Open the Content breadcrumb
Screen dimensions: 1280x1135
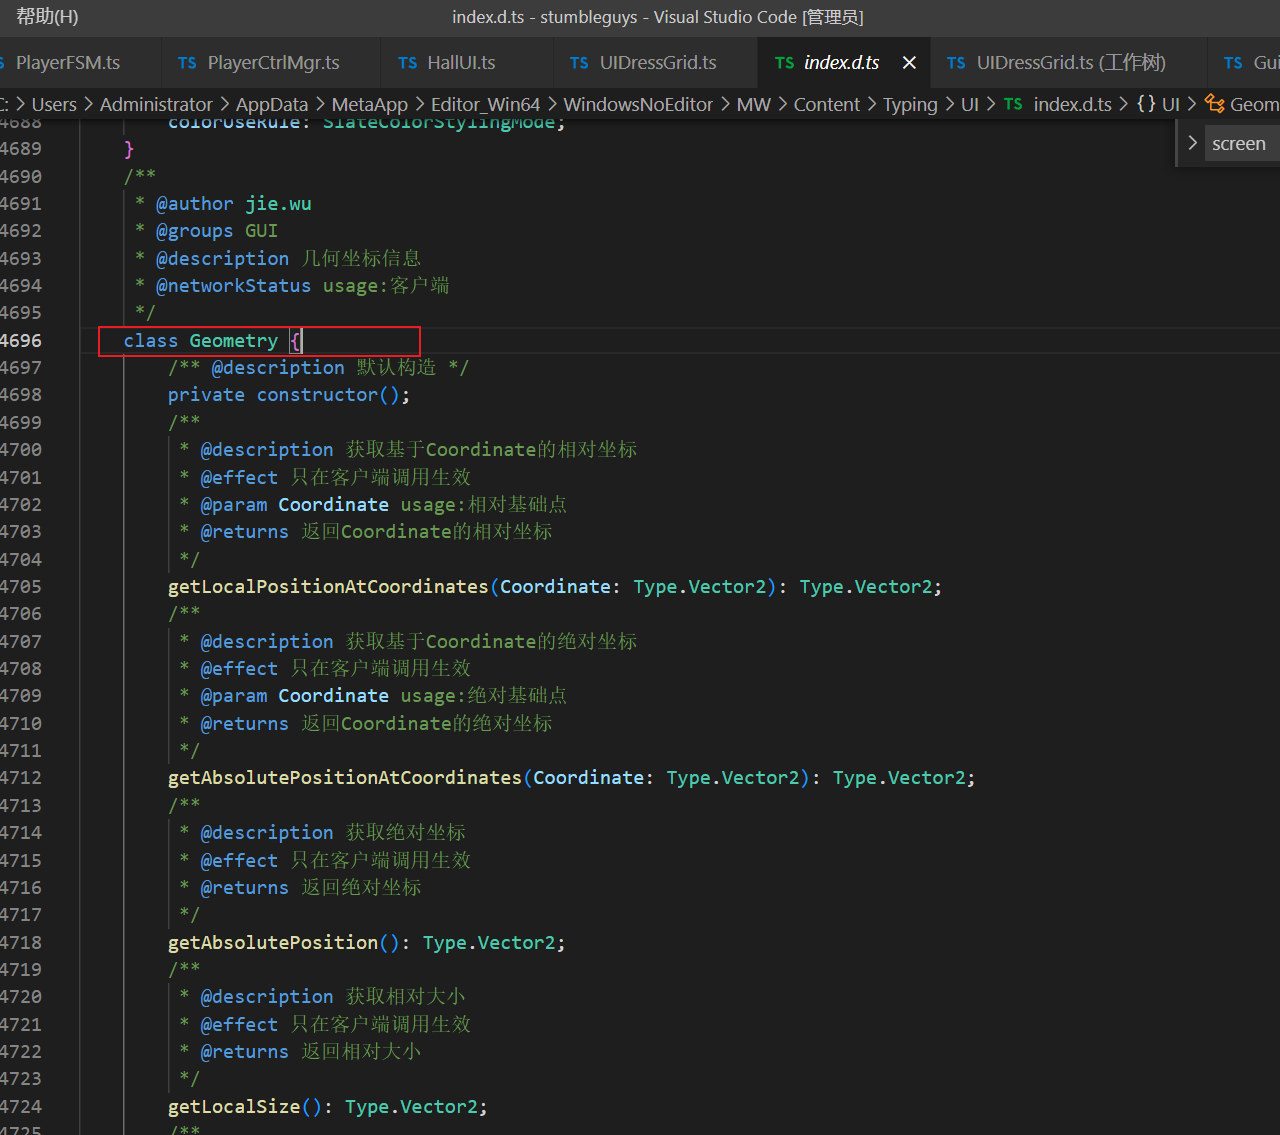coord(827,104)
